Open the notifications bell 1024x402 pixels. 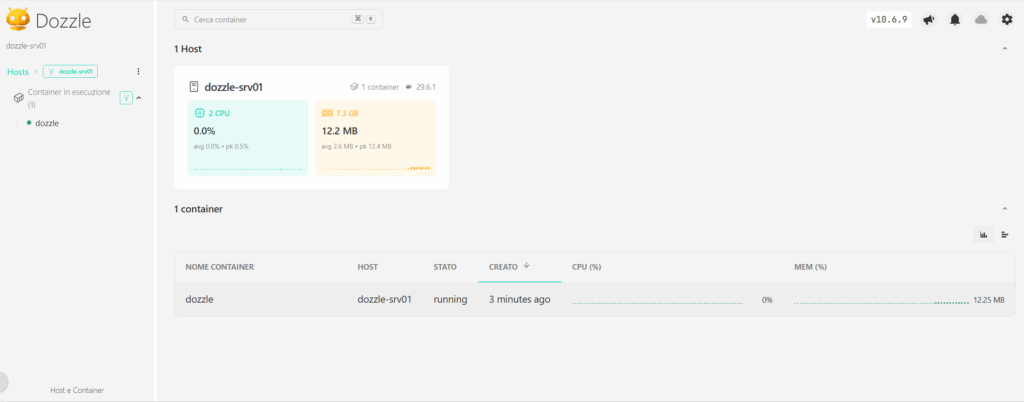(955, 20)
